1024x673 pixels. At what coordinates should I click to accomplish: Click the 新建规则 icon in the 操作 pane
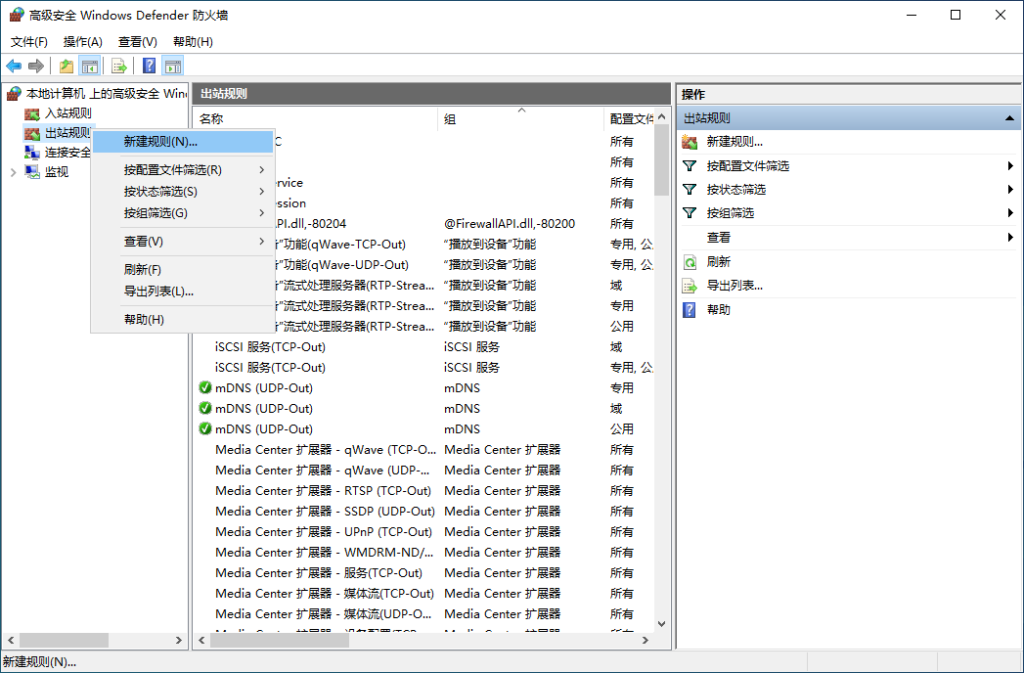[x=687, y=140]
